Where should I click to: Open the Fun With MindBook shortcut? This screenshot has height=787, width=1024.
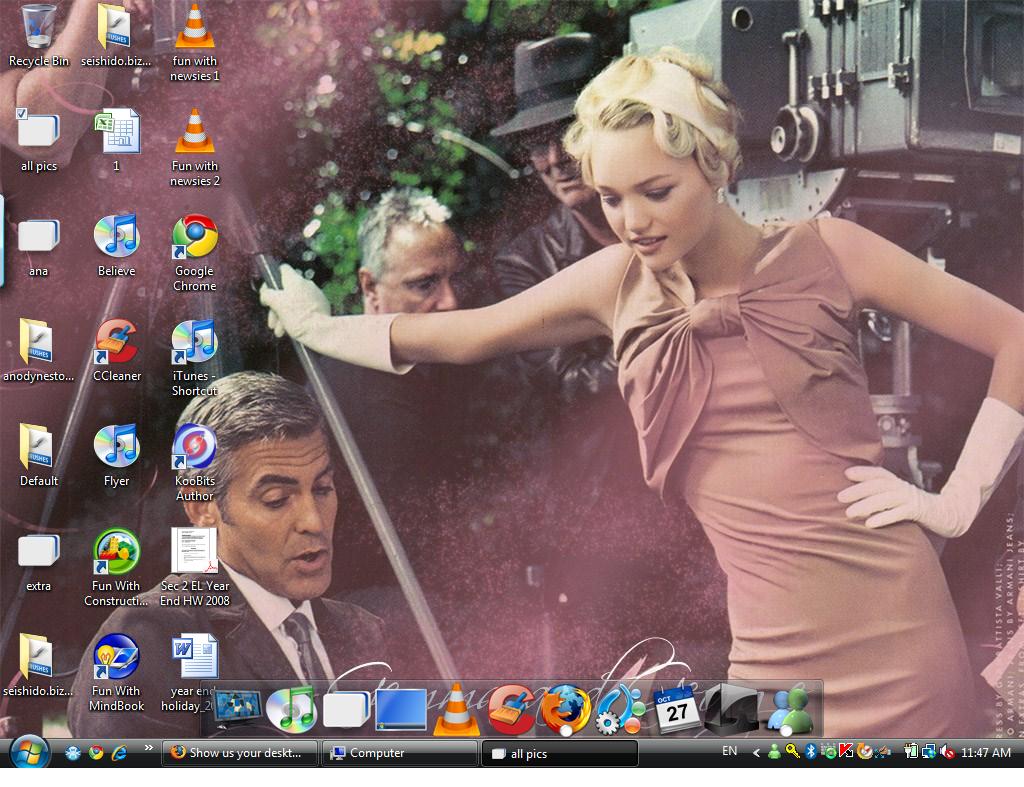[116, 657]
